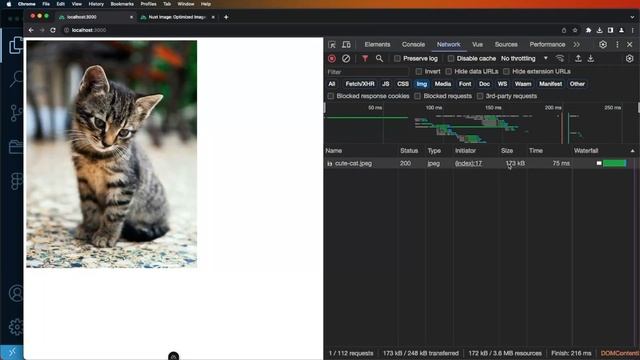The width and height of the screenshot is (640, 360).
Task: Open Chrome downloads icon
Action: 599,30
